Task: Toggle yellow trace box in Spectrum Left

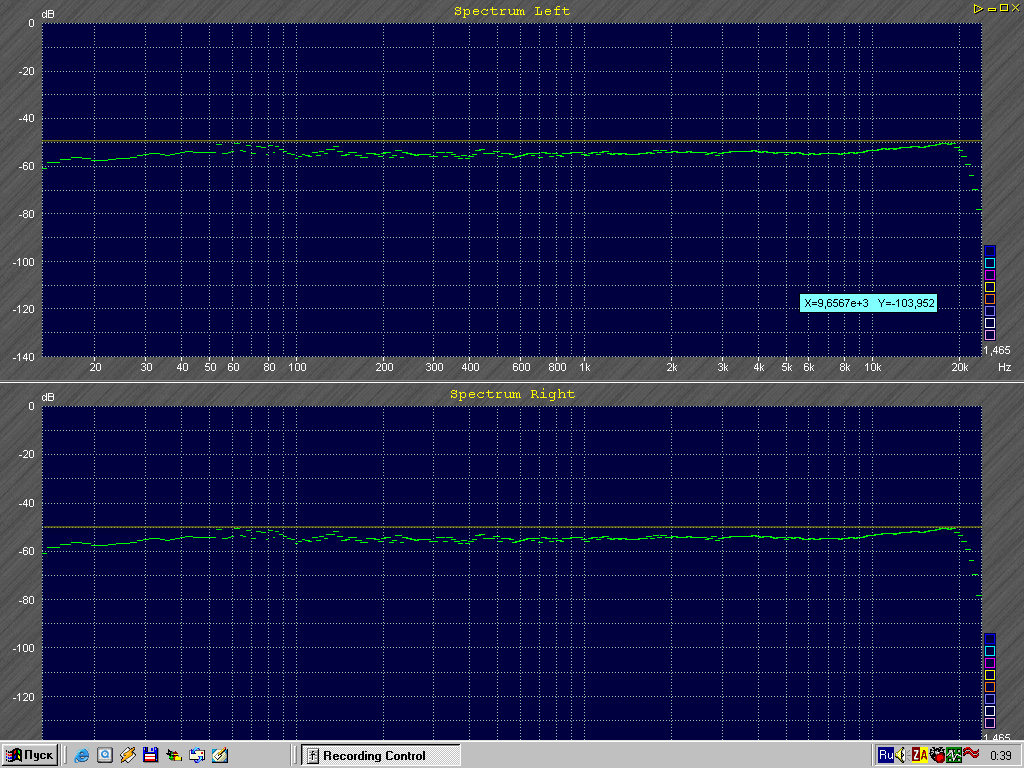Action: pyautogui.click(x=990, y=287)
